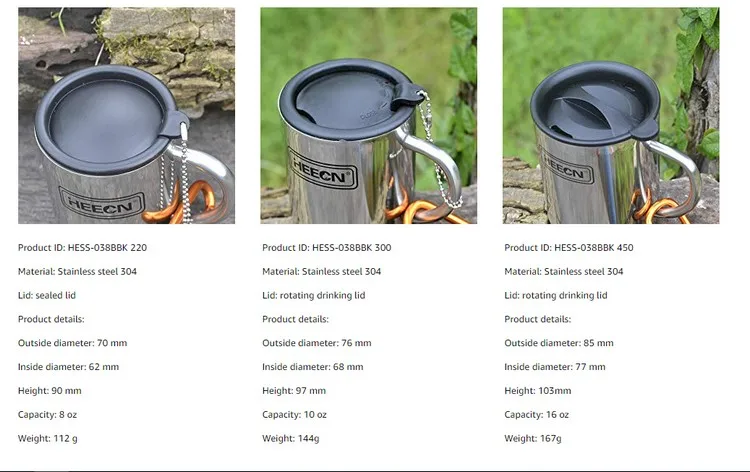Click 'Inside diameter: 77 mm' line
Image resolution: width=750 pixels, height=472 pixels.
click(555, 367)
